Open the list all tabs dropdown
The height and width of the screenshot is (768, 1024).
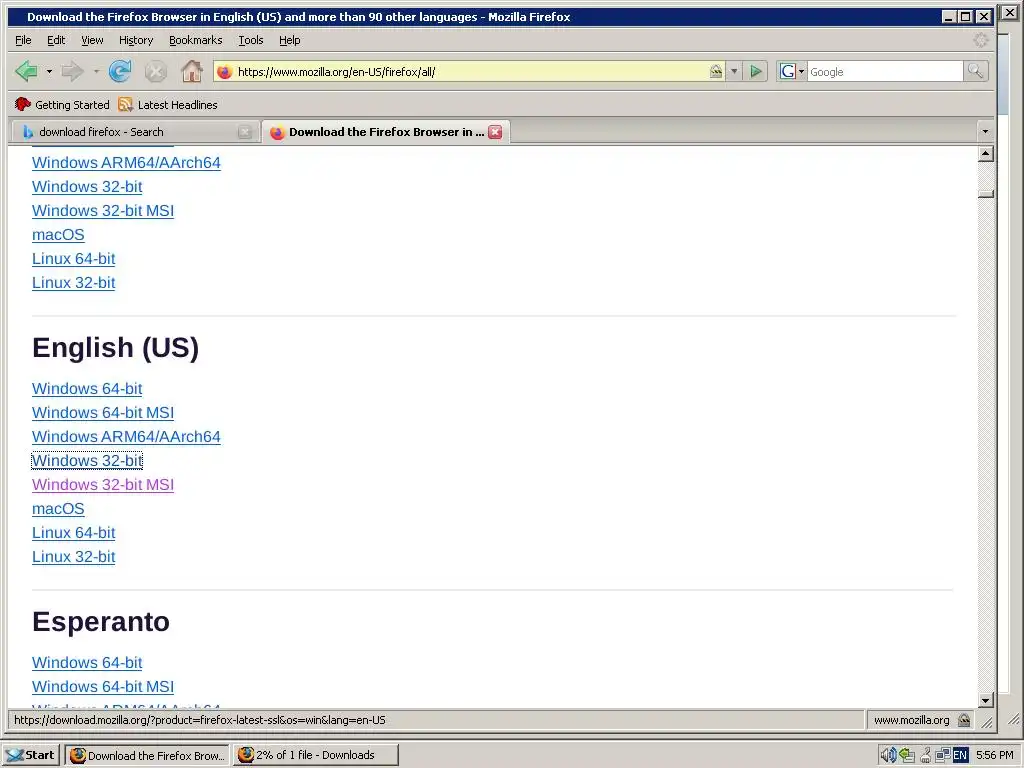point(985,132)
